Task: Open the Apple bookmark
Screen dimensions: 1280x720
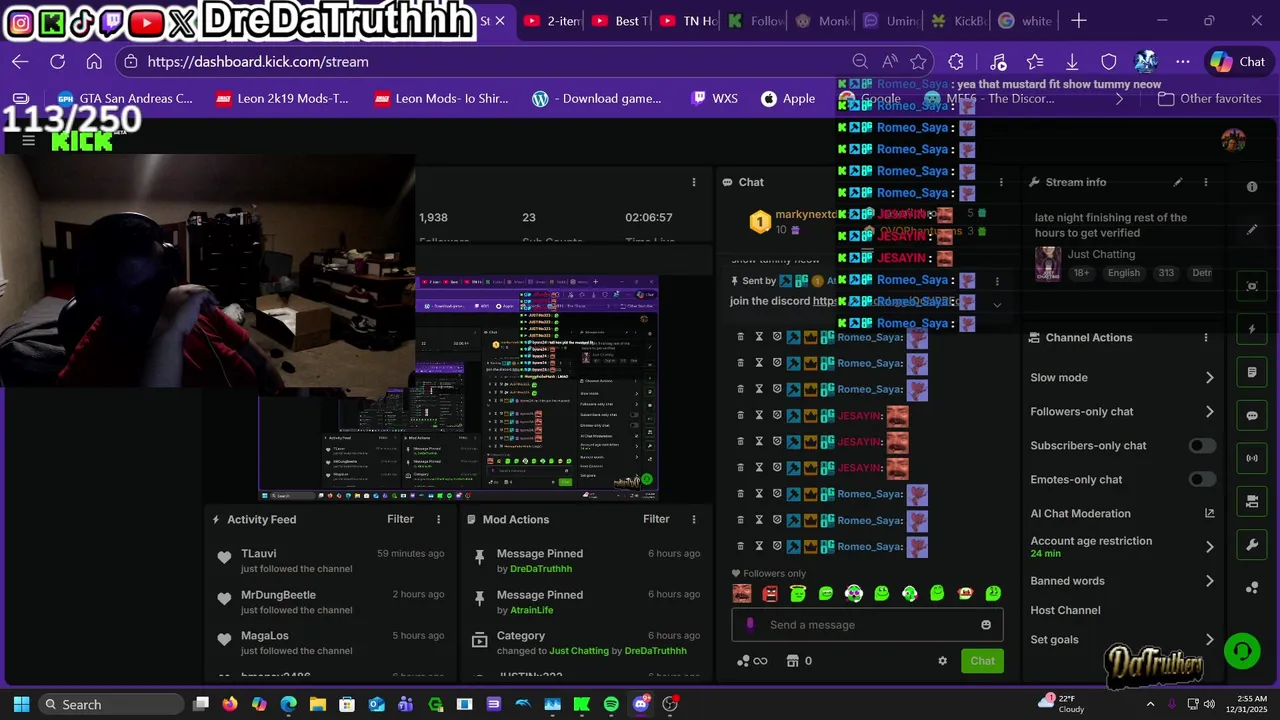Action: point(788,99)
